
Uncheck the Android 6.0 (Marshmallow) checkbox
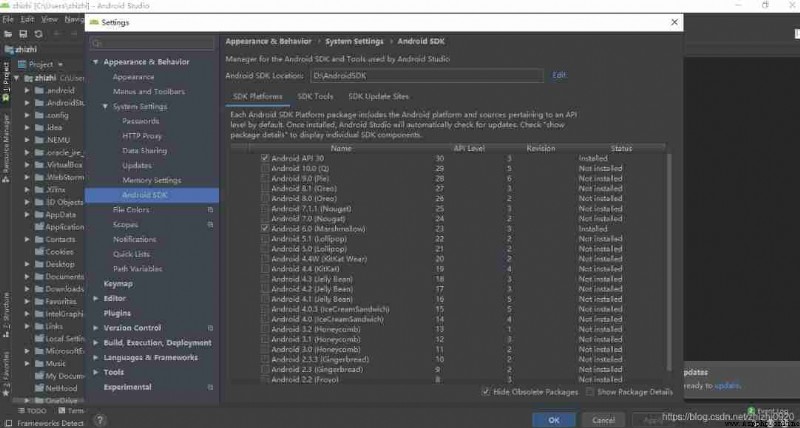265,229
